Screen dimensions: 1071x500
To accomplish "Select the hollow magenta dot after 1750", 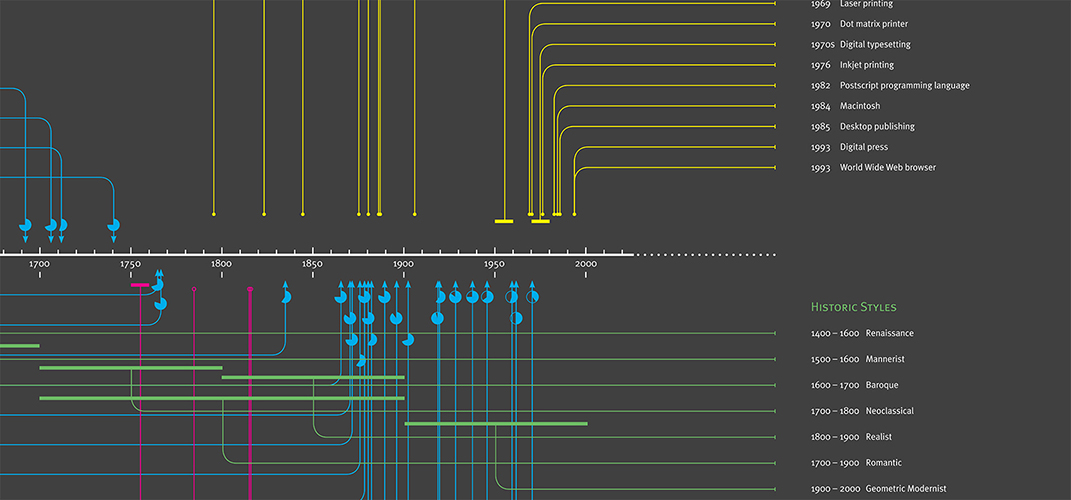I will [194, 290].
